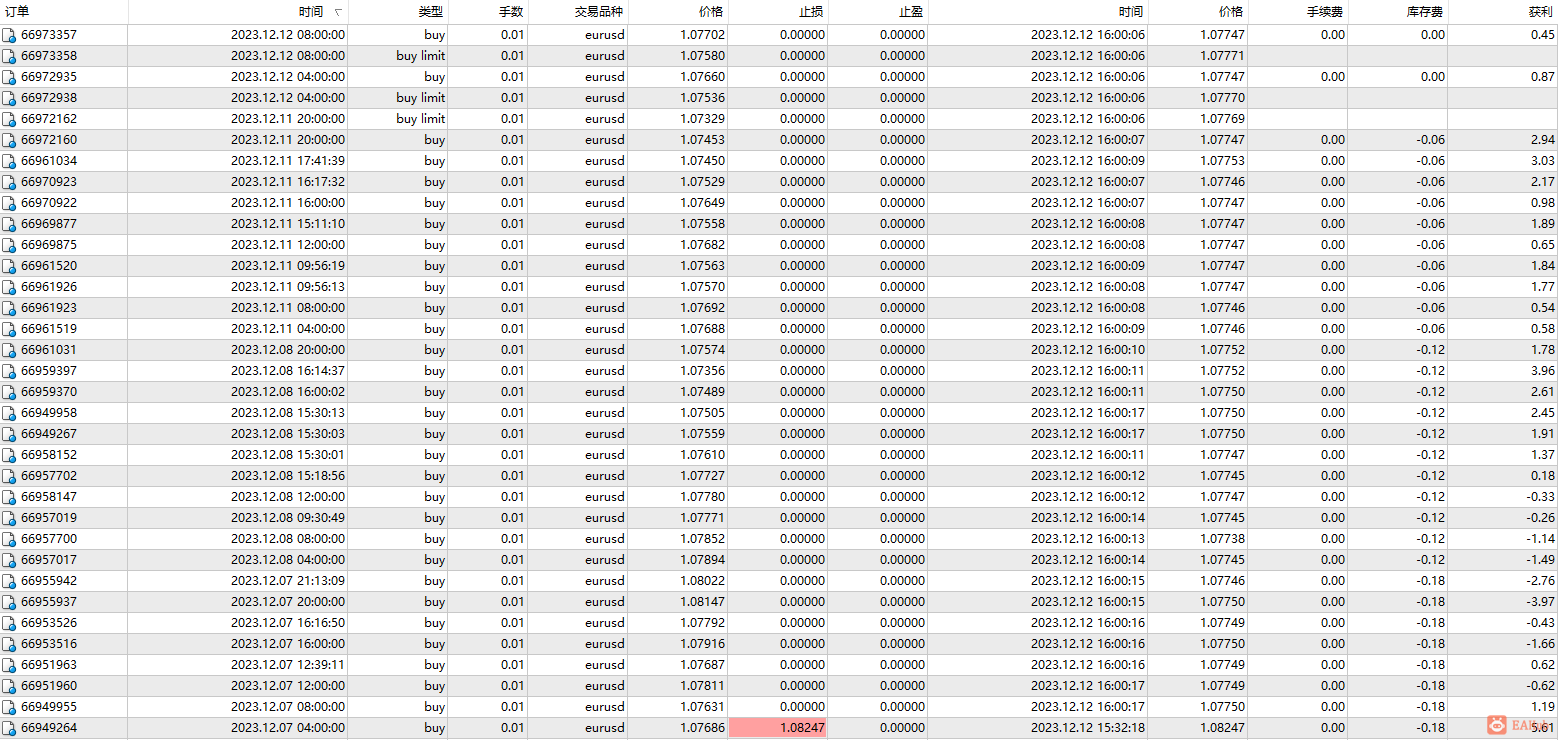
Task: Select order number 66955937
Action: pyautogui.click(x=49, y=602)
